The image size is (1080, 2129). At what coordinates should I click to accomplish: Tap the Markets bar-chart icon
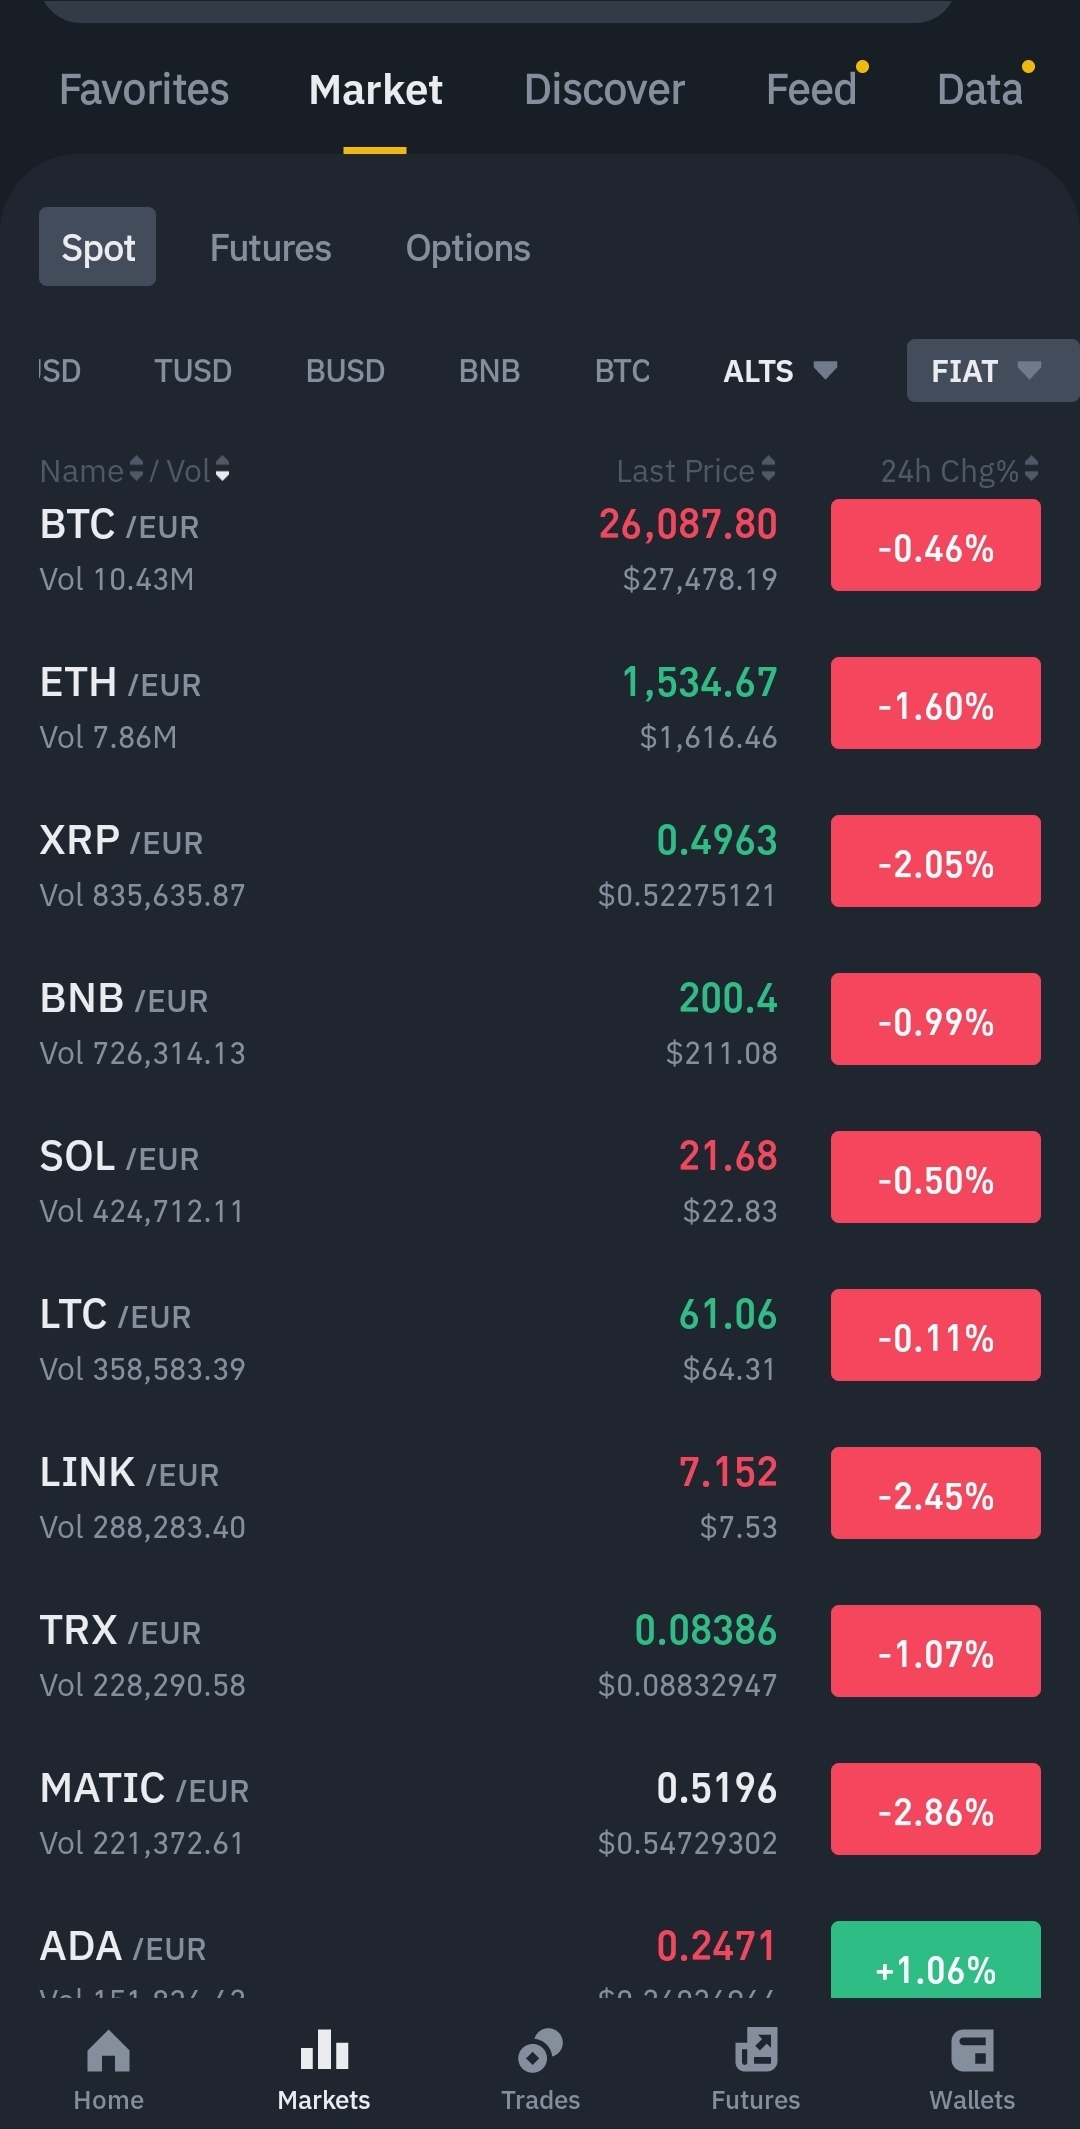(x=324, y=2051)
